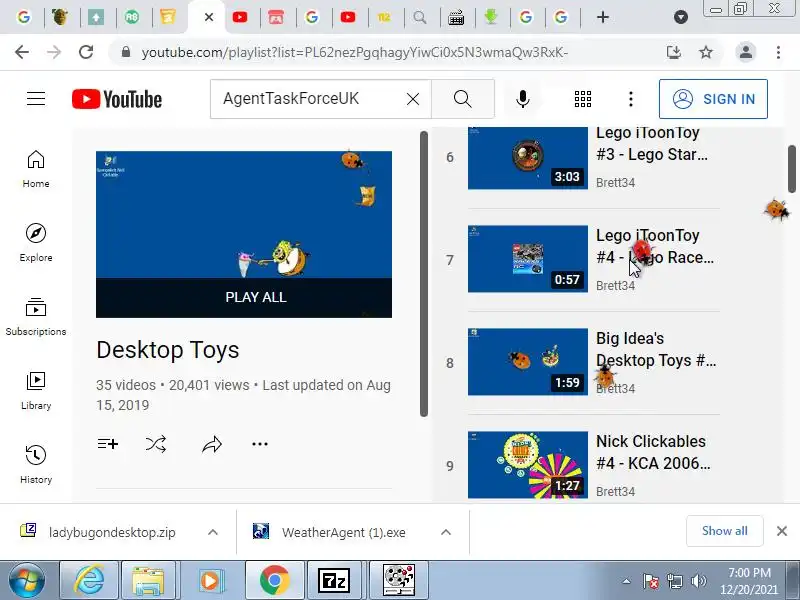The width and height of the screenshot is (800, 600).
Task: Click the address bar URL
Action: [x=355, y=53]
